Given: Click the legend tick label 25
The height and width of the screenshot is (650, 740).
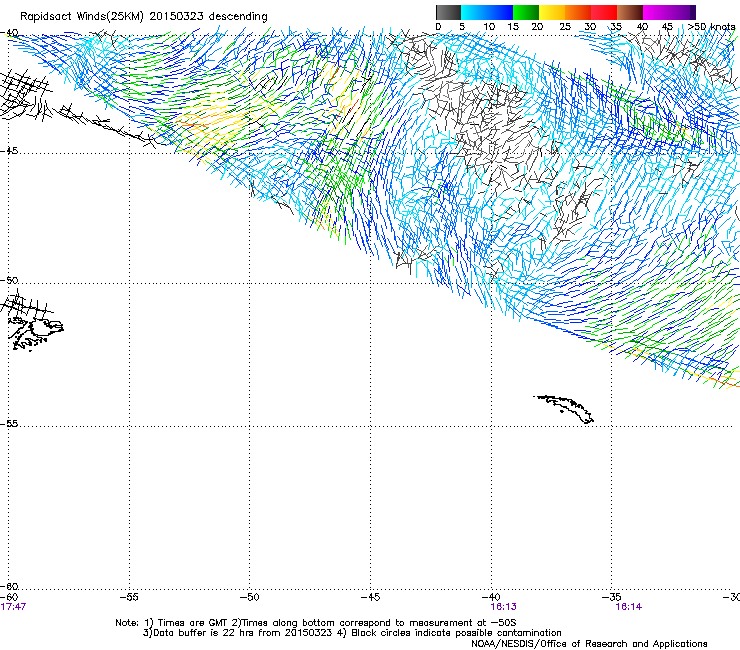Looking at the screenshot, I should point(565,27).
